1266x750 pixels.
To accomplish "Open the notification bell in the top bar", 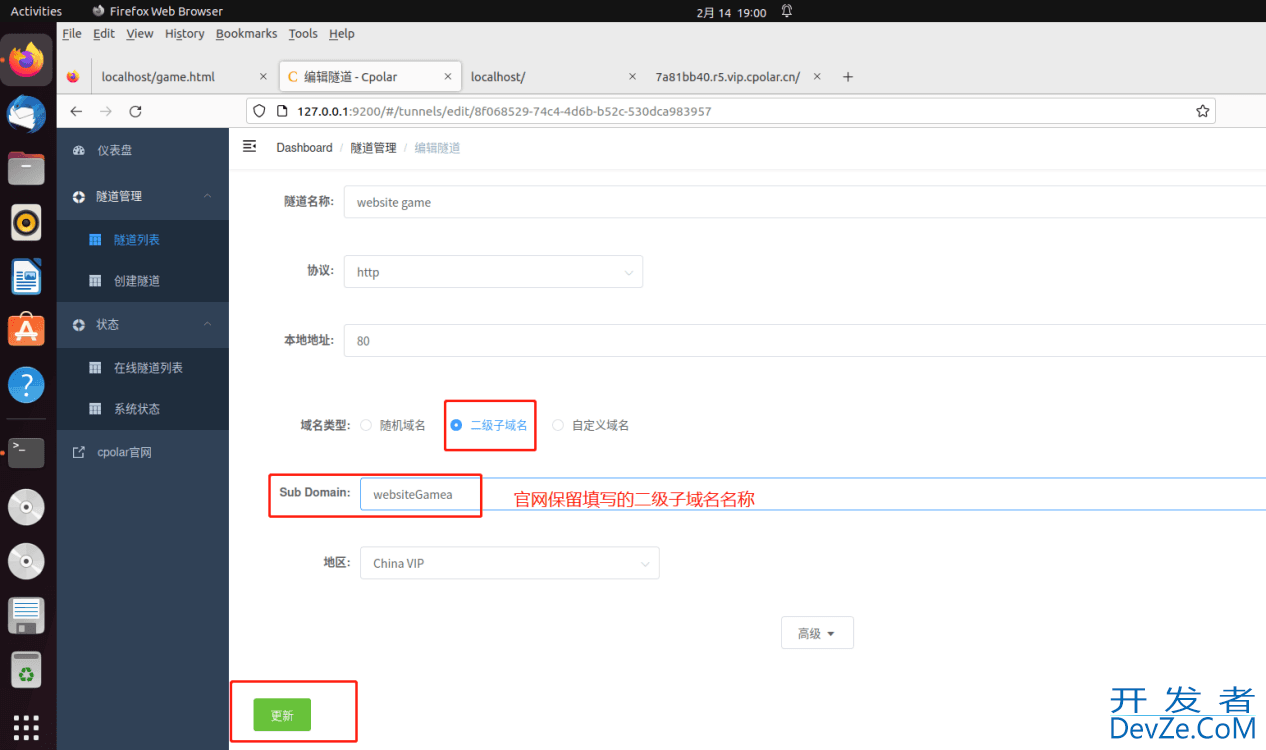I will (x=787, y=11).
